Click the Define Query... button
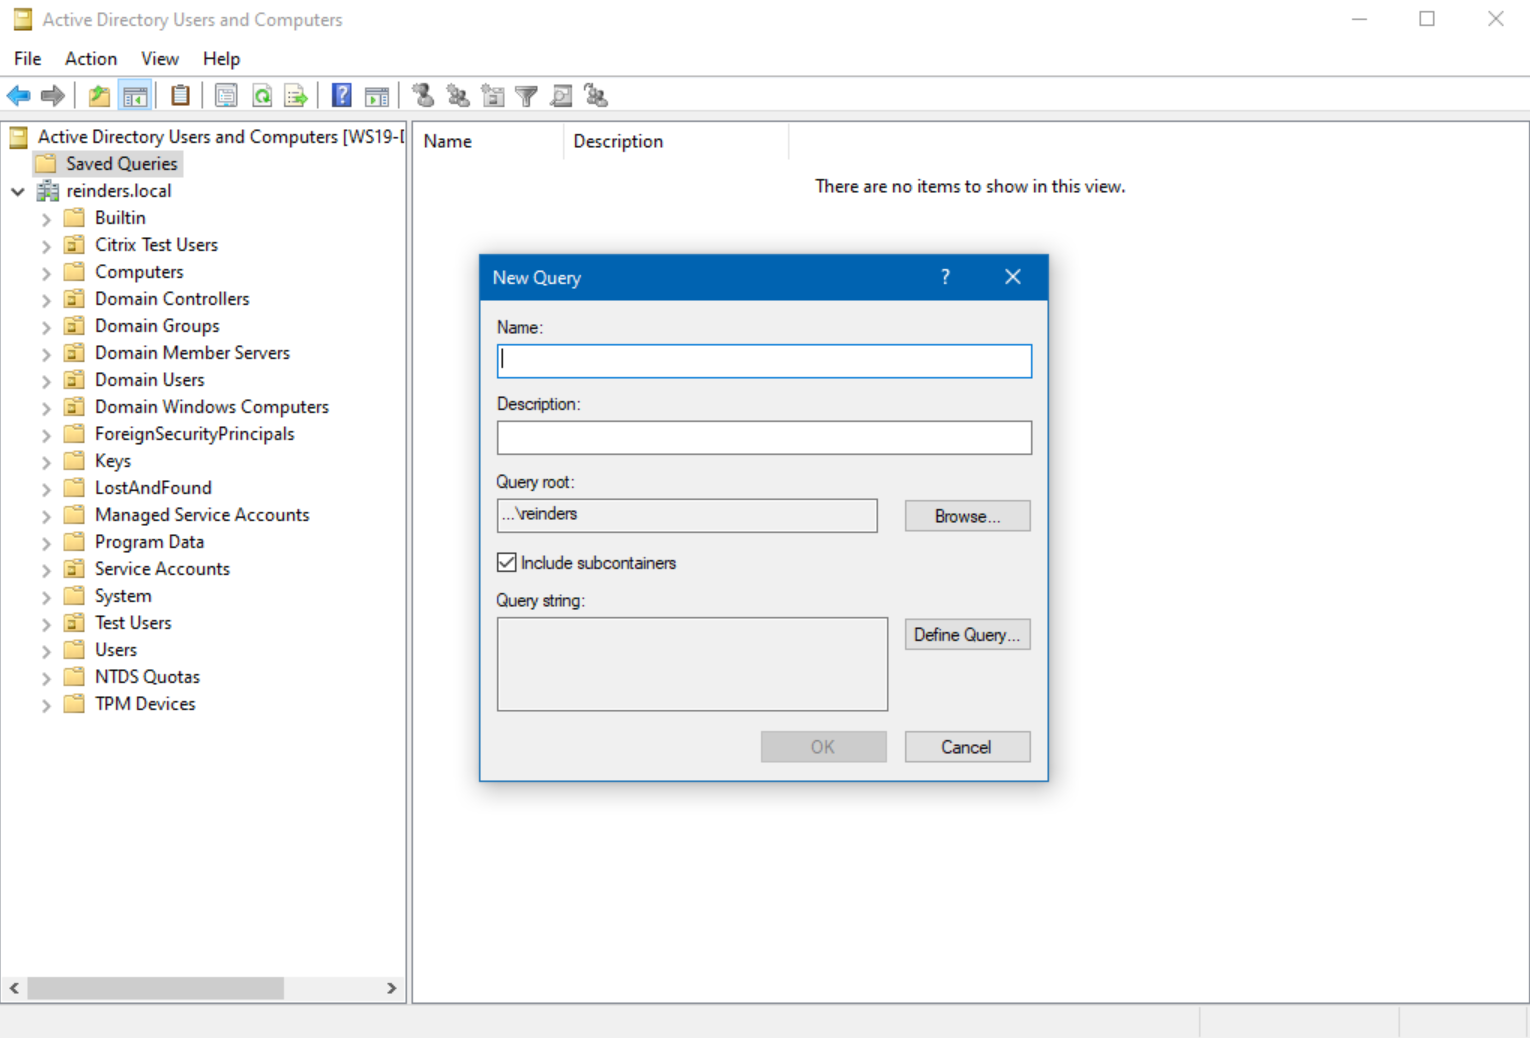The image size is (1530, 1038). (x=966, y=635)
